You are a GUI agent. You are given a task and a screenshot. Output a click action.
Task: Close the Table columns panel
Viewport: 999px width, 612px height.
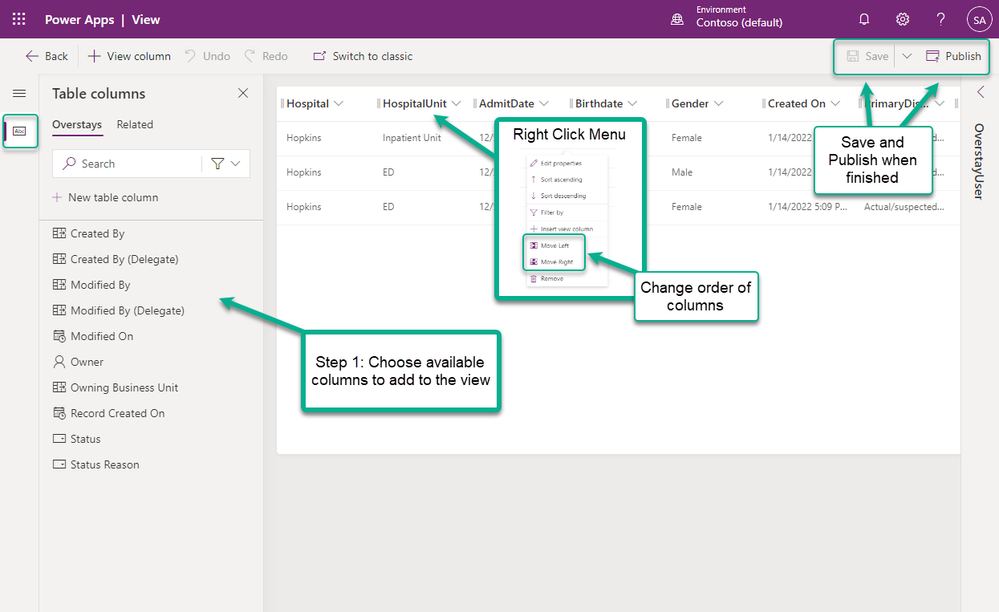pyautogui.click(x=243, y=93)
